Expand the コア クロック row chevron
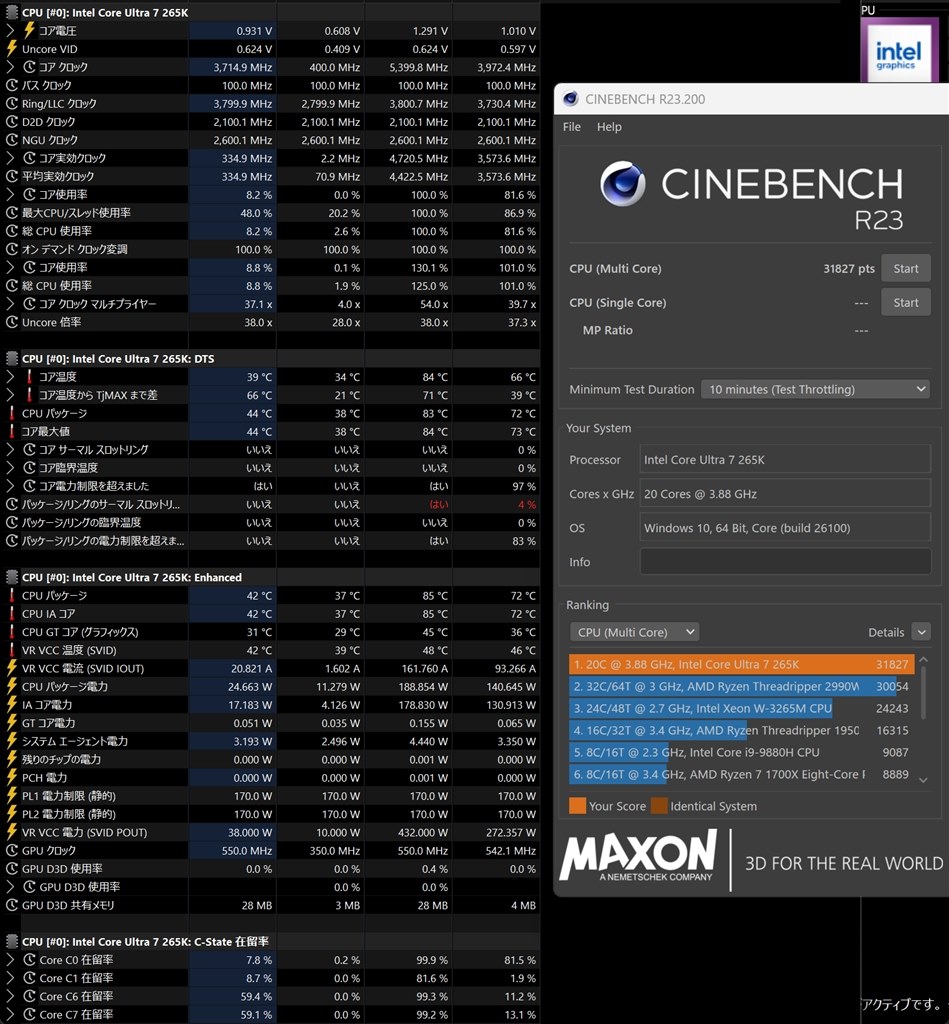The width and height of the screenshot is (949, 1024). point(10,67)
